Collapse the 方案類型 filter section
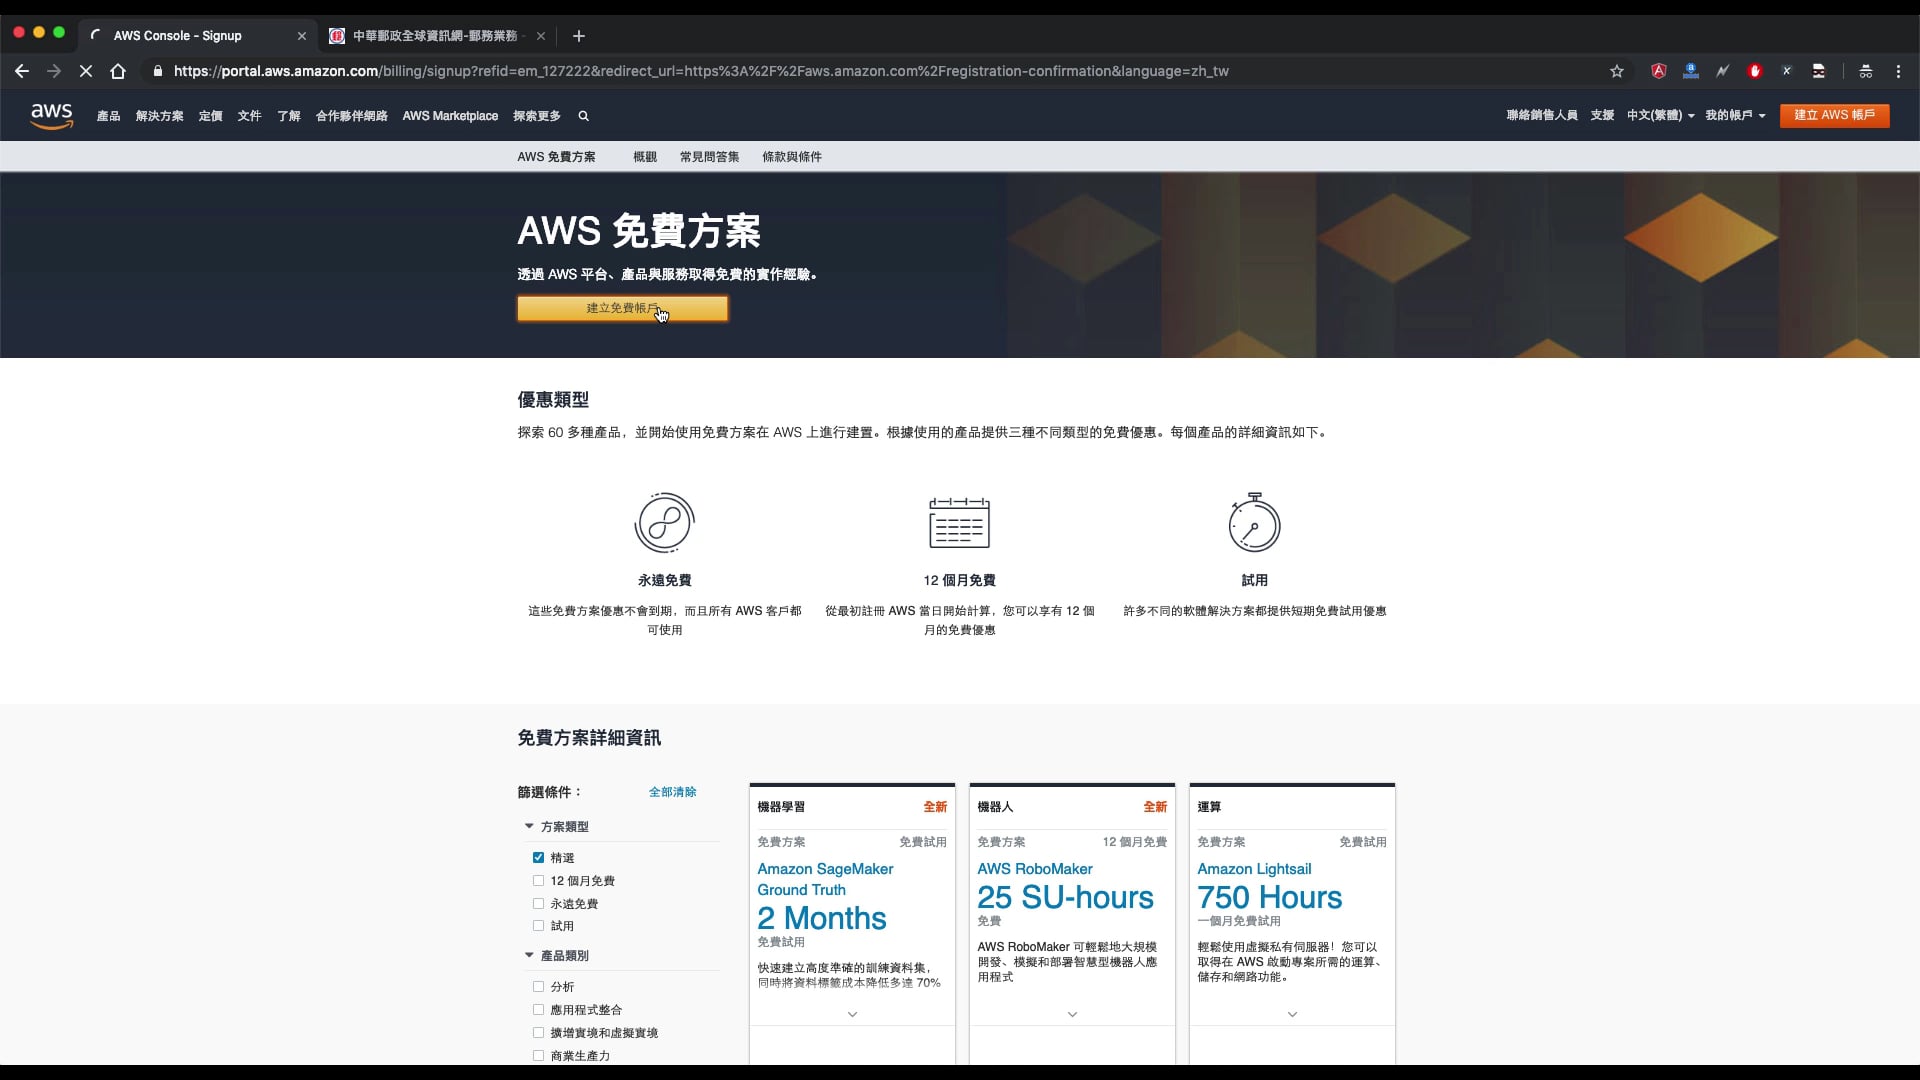The height and width of the screenshot is (1080, 1920). click(x=529, y=826)
